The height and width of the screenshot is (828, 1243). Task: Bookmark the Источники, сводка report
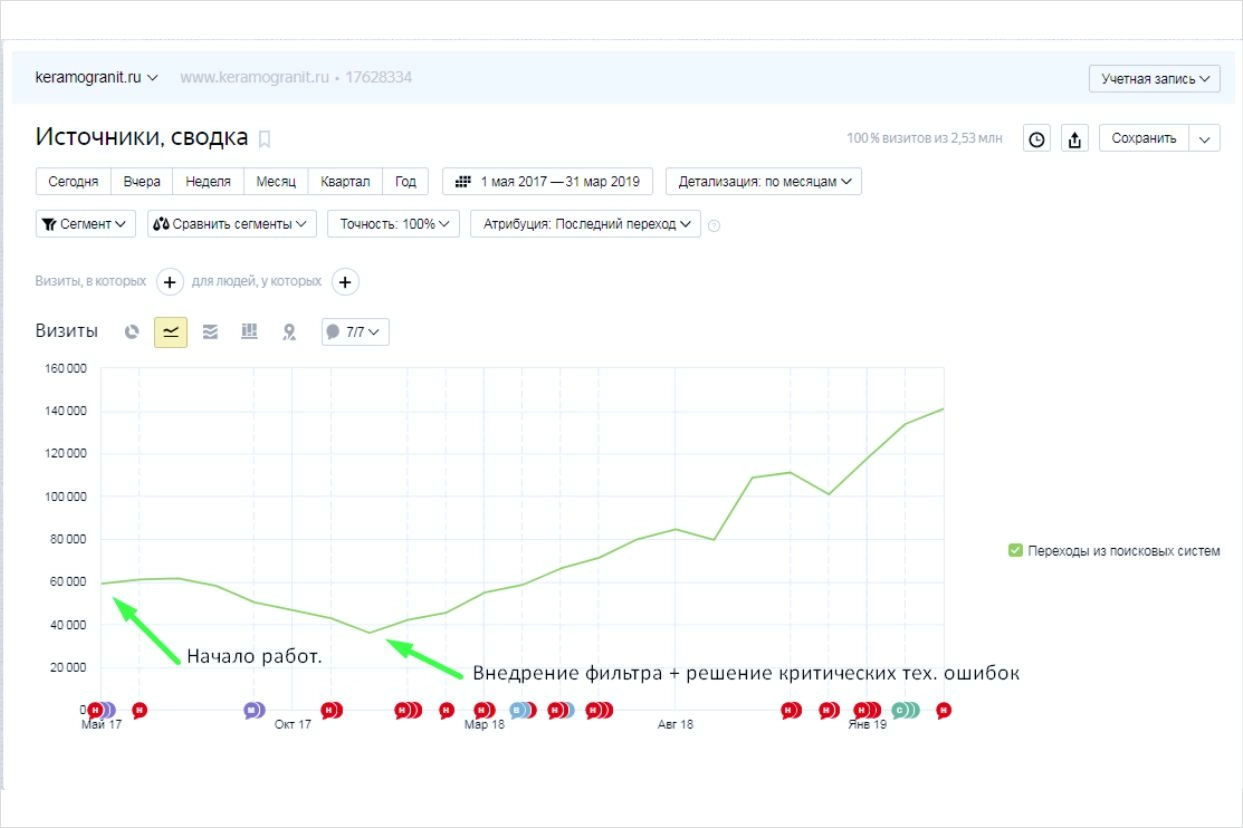[x=265, y=139]
